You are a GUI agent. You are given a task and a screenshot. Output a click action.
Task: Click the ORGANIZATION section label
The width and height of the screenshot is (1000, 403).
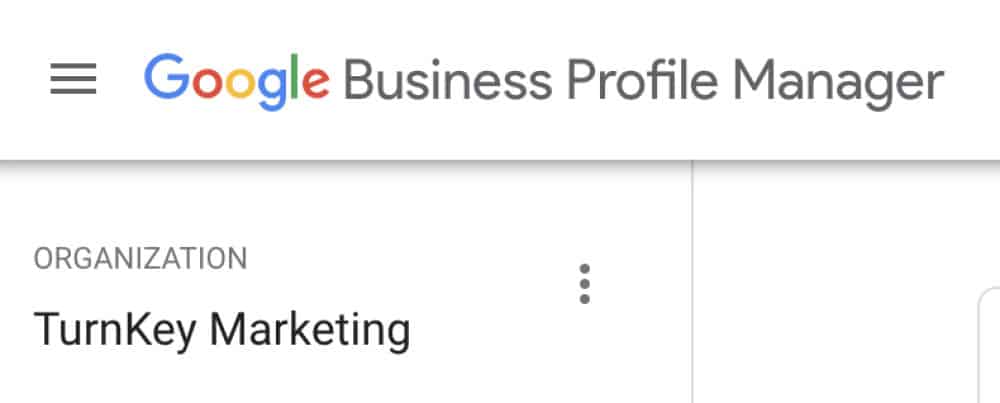pos(140,259)
